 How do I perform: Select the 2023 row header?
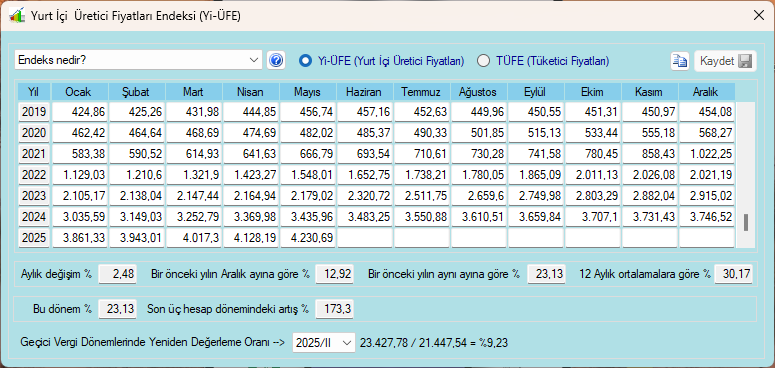[x=34, y=196]
